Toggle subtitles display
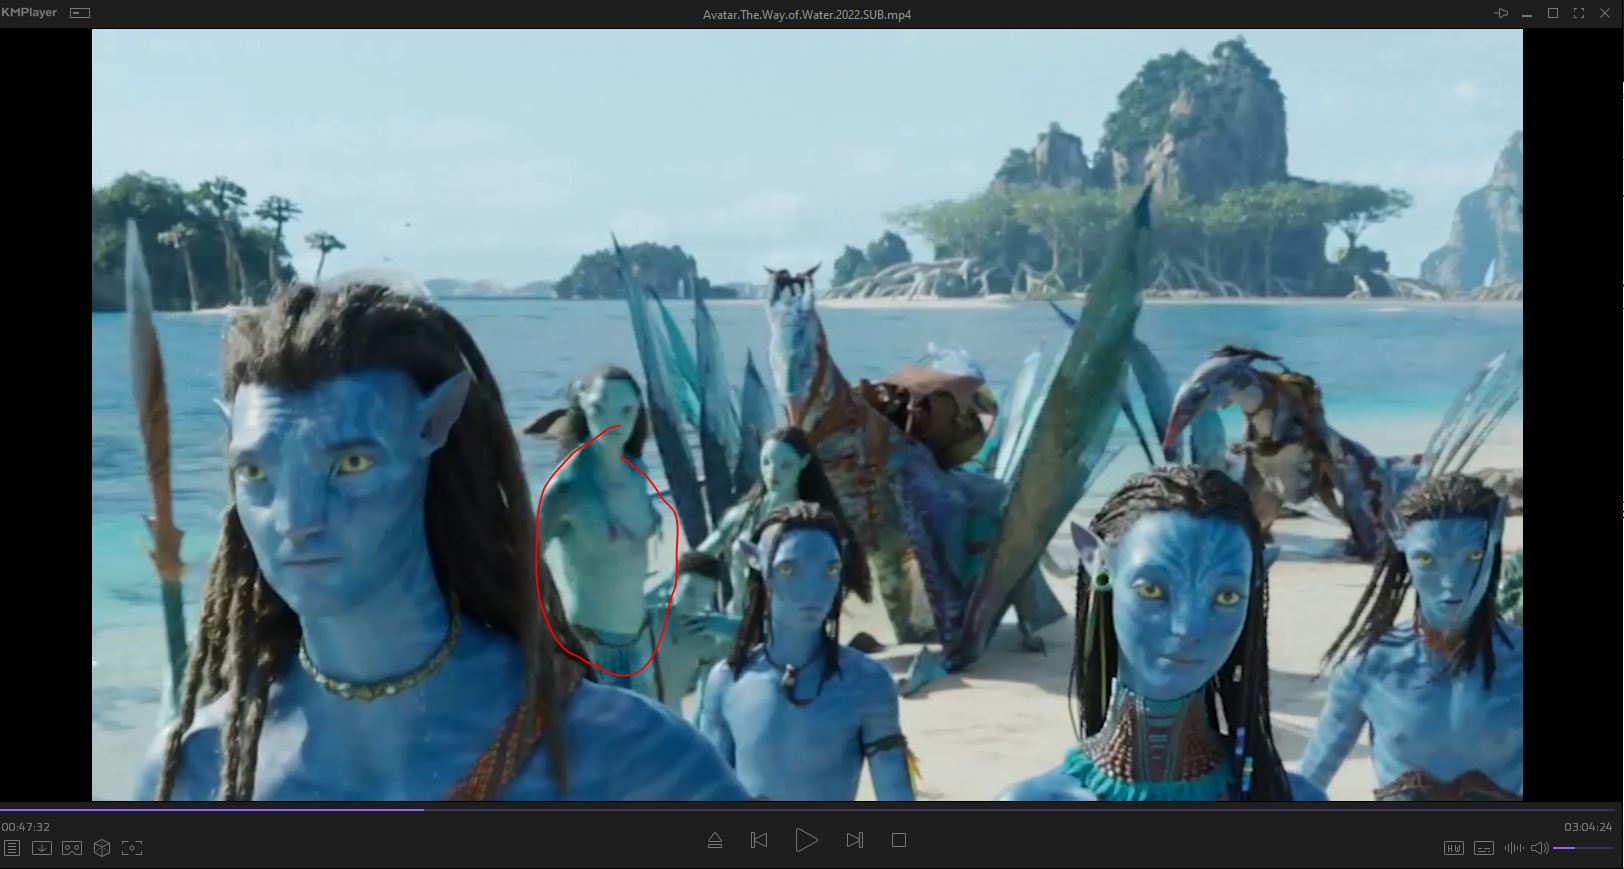 (x=1484, y=848)
